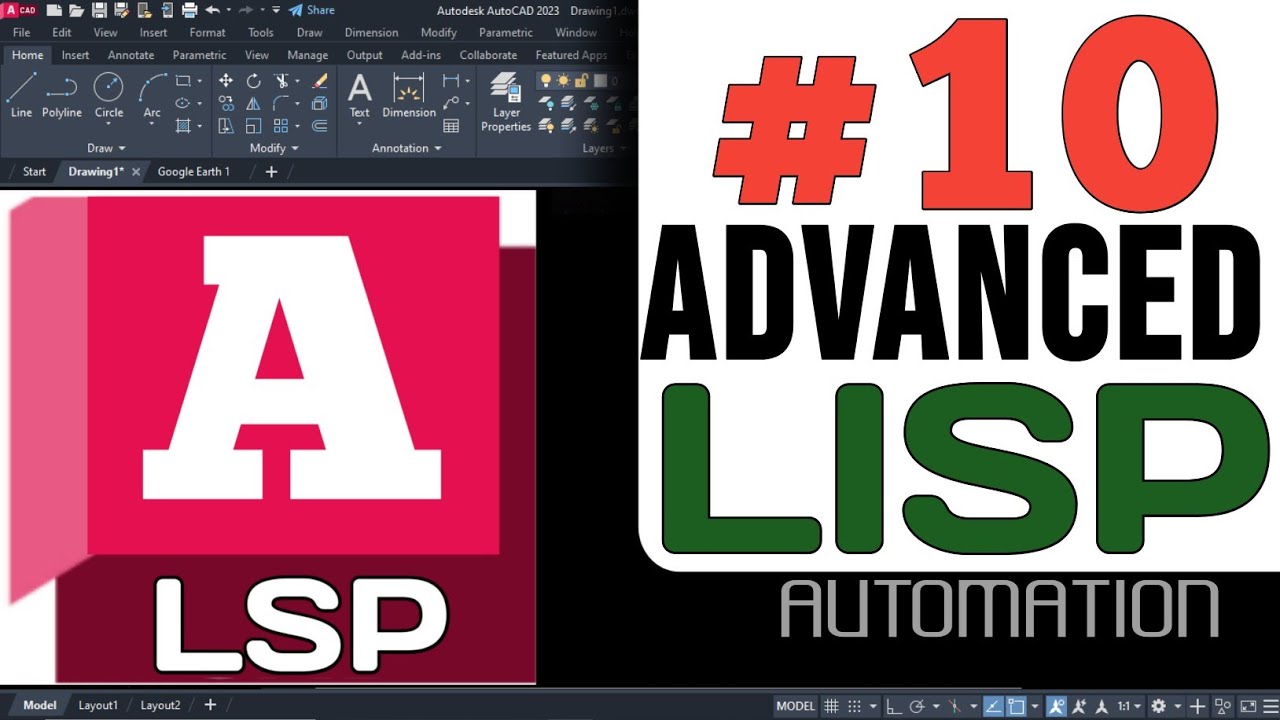Expand the Annotation panel title
The height and width of the screenshot is (720, 1280).
(x=406, y=148)
